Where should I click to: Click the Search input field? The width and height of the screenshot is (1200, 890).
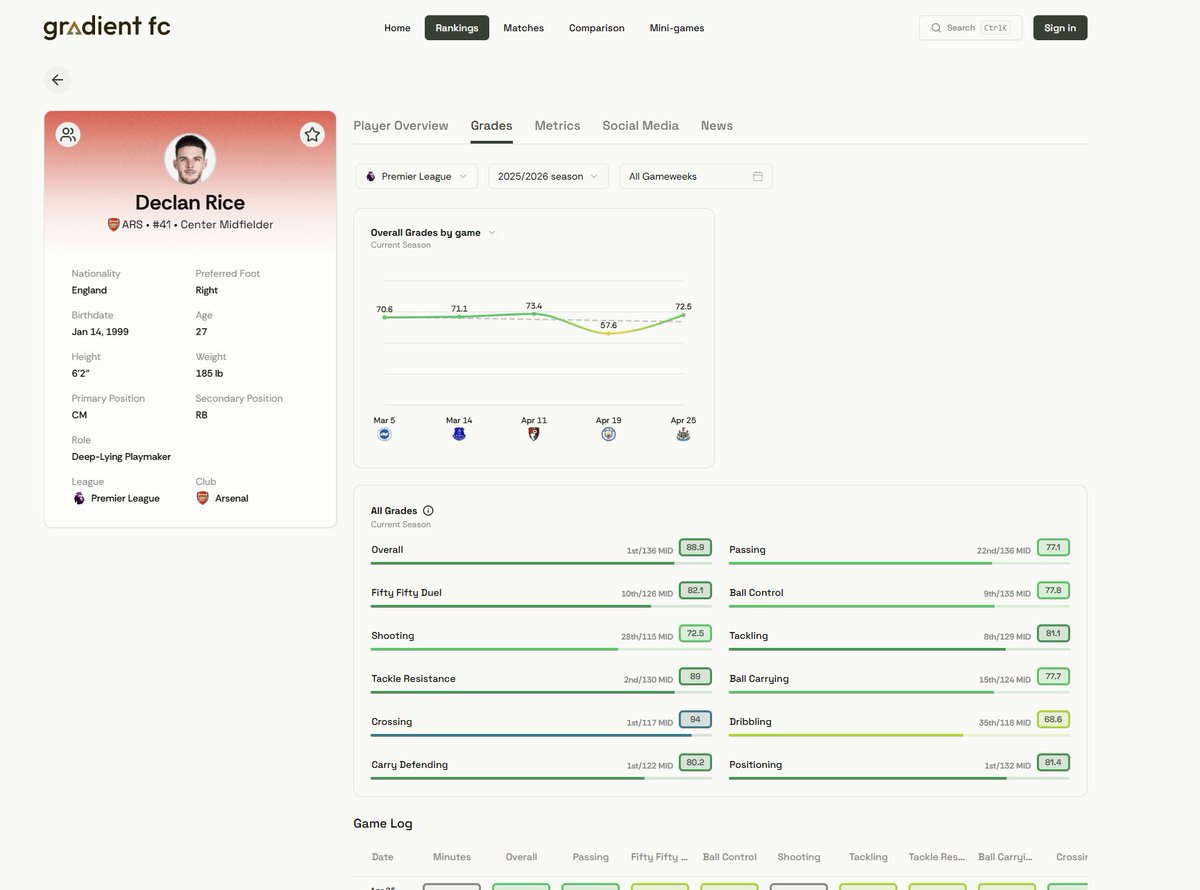tap(970, 28)
